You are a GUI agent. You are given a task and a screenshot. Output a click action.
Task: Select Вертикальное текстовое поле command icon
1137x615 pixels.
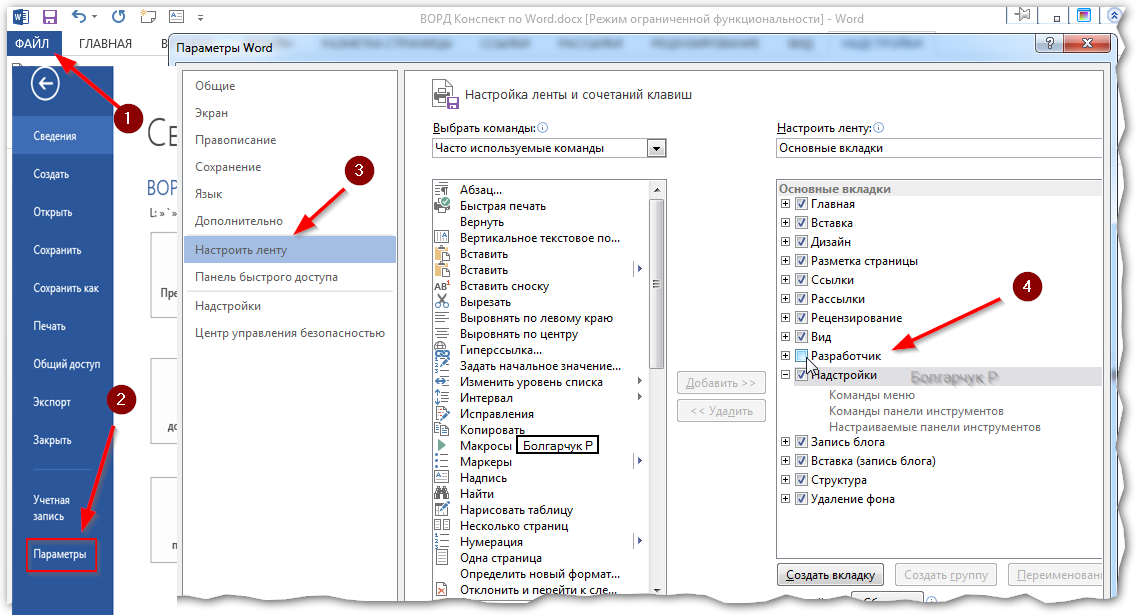pyautogui.click(x=442, y=238)
